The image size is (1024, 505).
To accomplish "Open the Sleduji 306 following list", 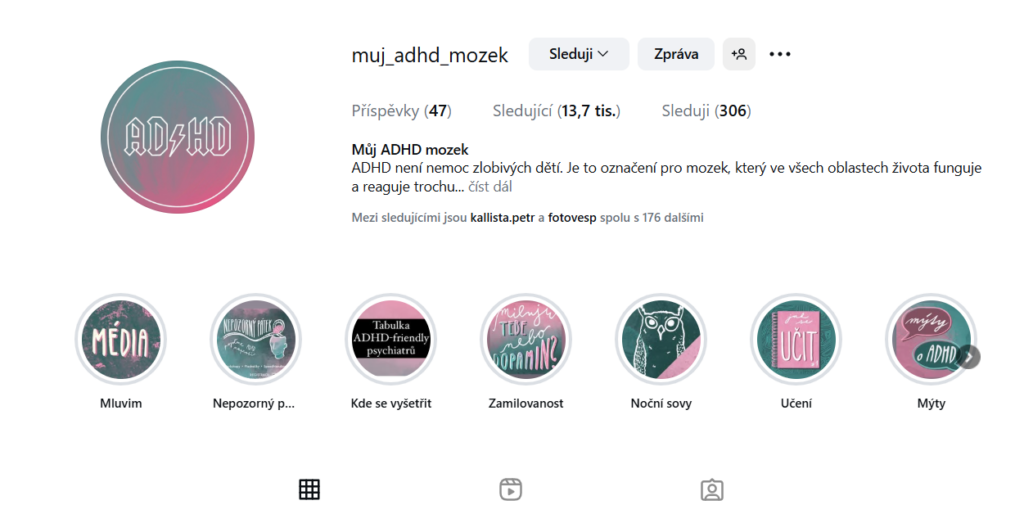I will pos(707,112).
